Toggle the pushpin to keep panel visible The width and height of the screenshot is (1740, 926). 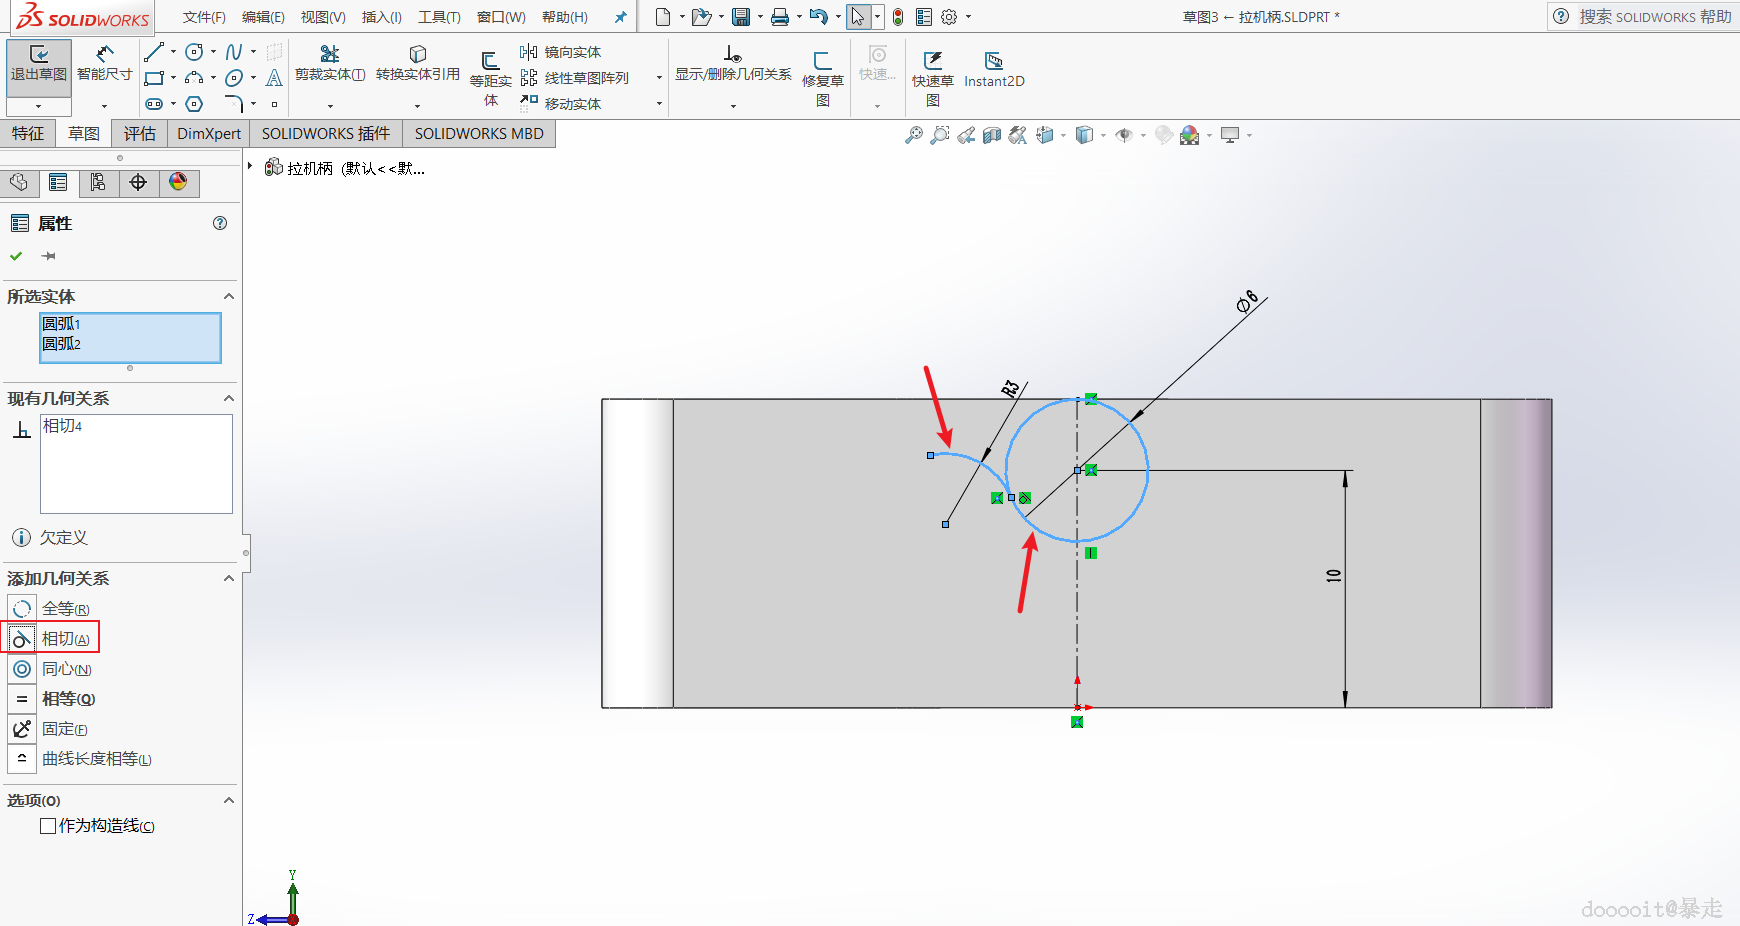[x=48, y=256]
